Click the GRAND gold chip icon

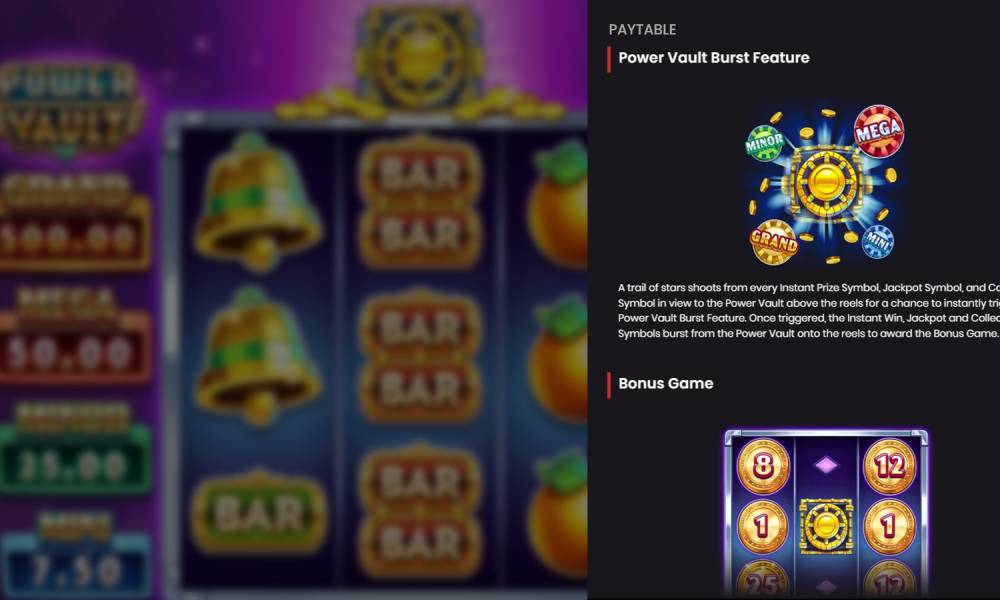774,242
